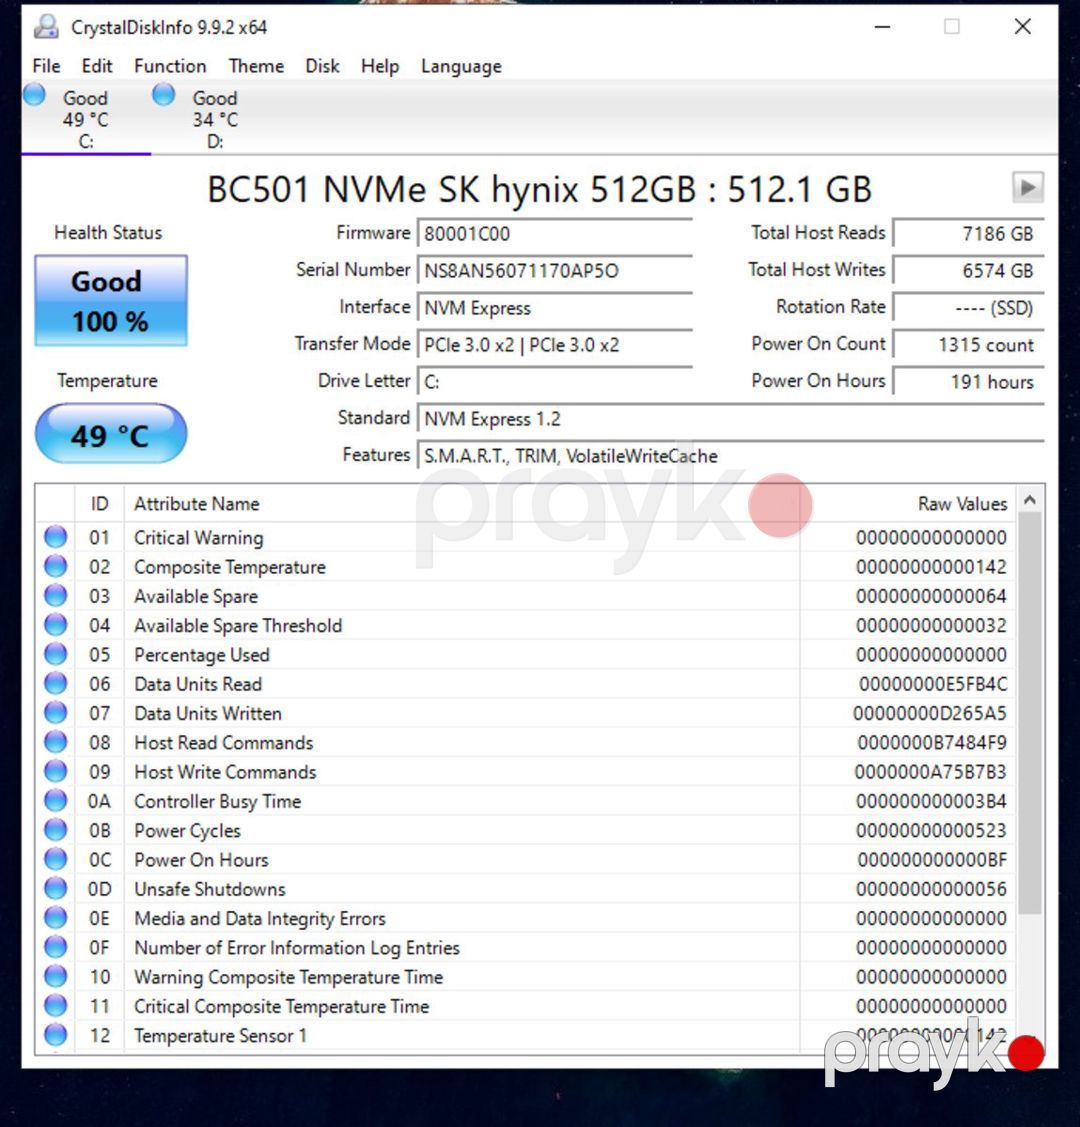
Task: Click Power On Count value 1315 count
Action: tap(969, 345)
